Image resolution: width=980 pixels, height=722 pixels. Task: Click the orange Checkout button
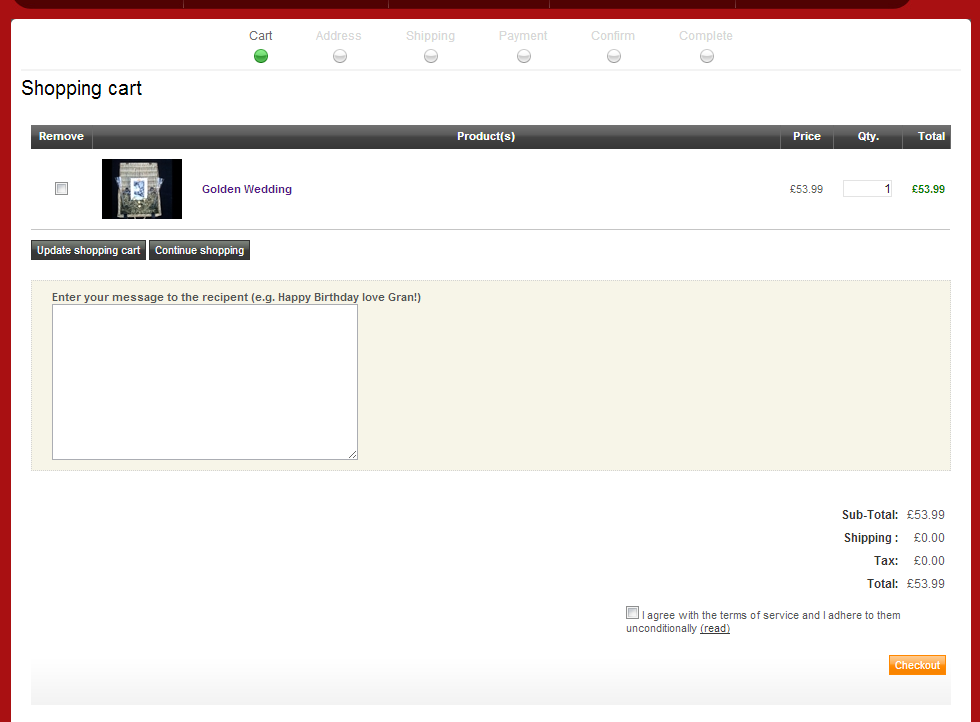917,665
